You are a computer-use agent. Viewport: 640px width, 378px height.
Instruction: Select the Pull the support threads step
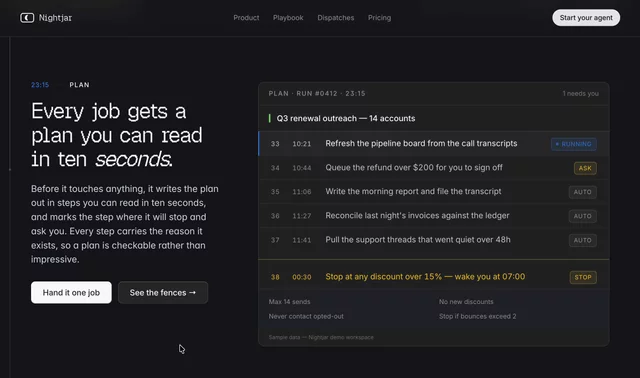(434, 240)
